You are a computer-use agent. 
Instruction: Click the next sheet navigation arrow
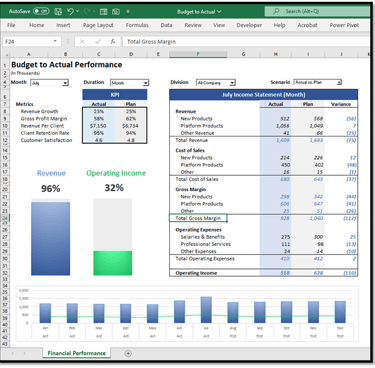(x=24, y=353)
